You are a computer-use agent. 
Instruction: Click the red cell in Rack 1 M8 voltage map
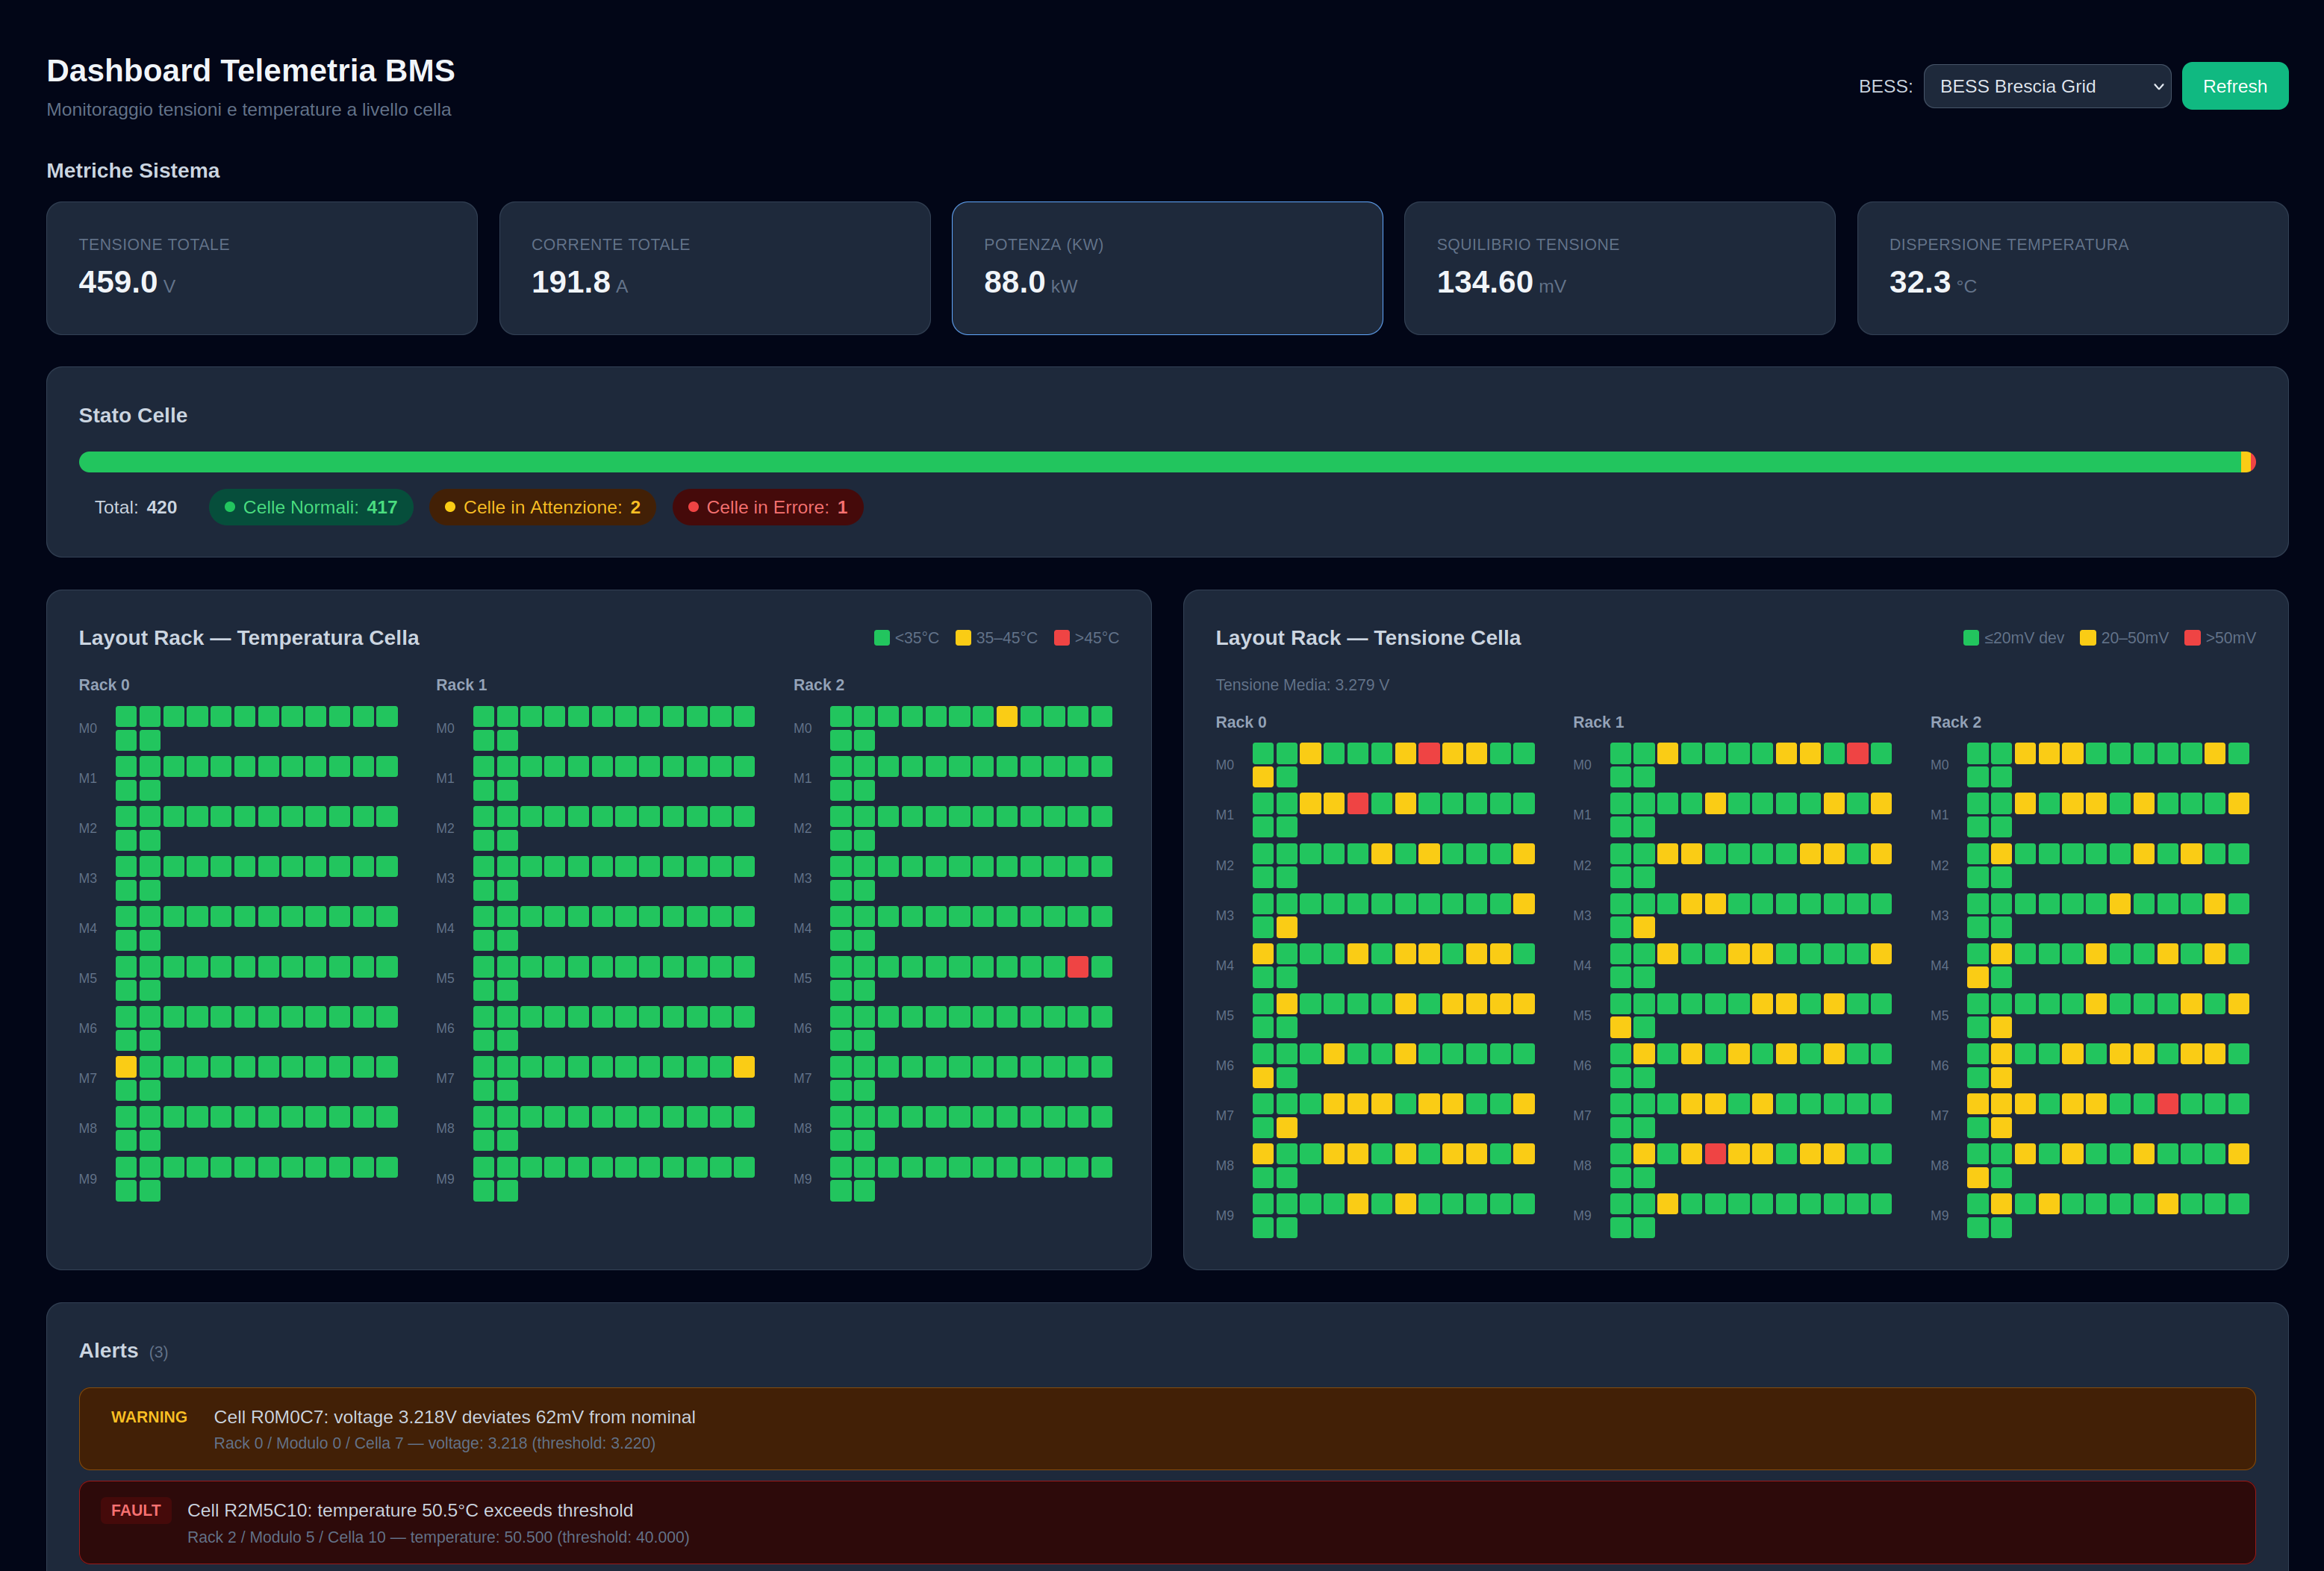coord(1716,1154)
